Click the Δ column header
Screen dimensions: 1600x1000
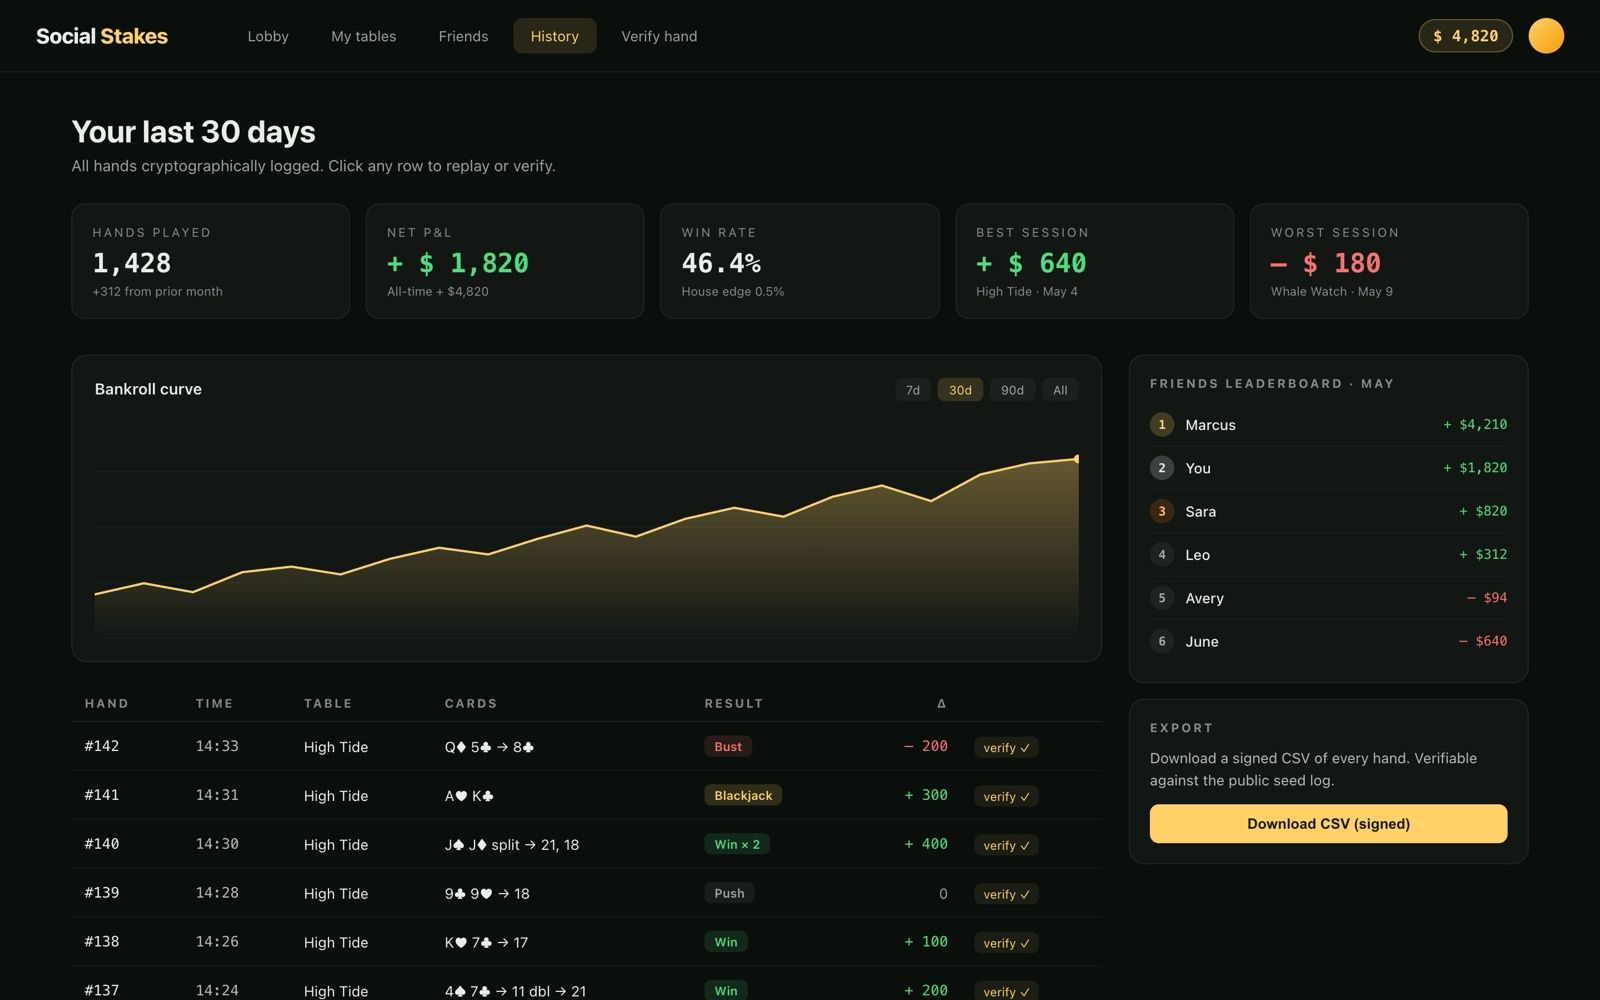[x=941, y=704]
